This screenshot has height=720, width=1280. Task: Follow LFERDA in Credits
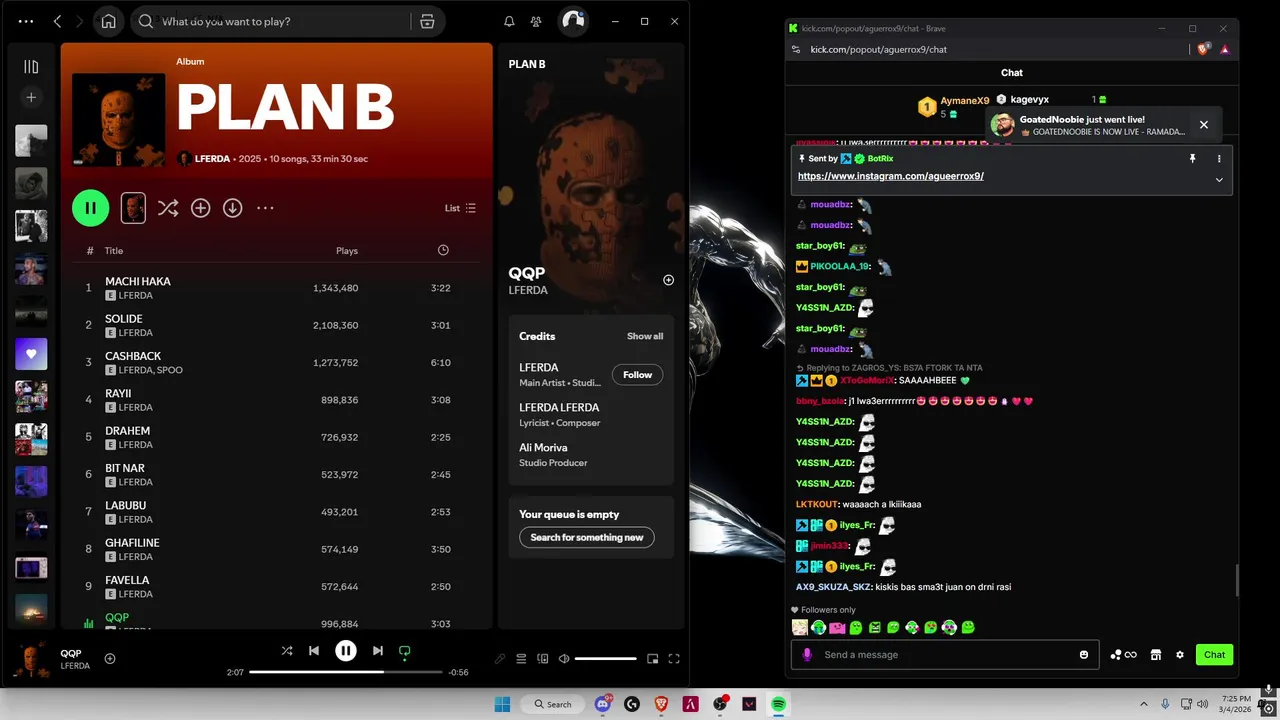coord(637,375)
